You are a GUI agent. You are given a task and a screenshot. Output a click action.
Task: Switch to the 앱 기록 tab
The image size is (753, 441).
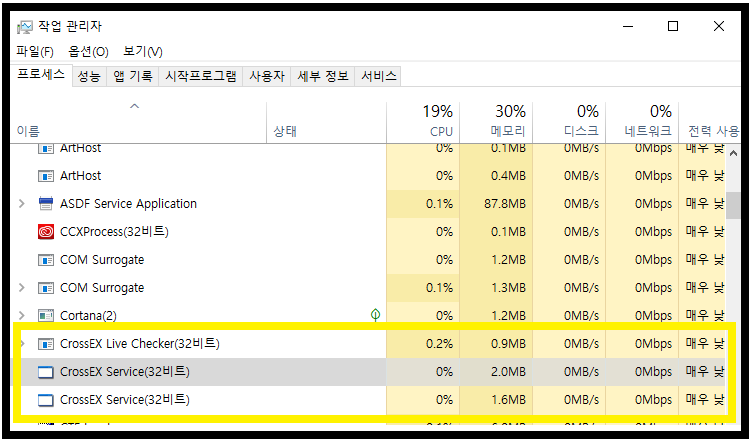[x=133, y=76]
